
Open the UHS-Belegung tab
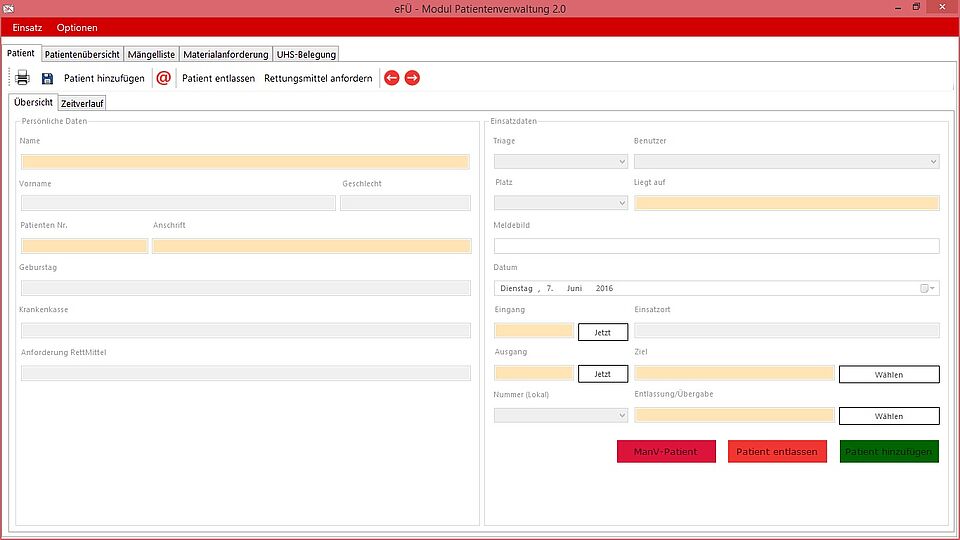pos(306,54)
